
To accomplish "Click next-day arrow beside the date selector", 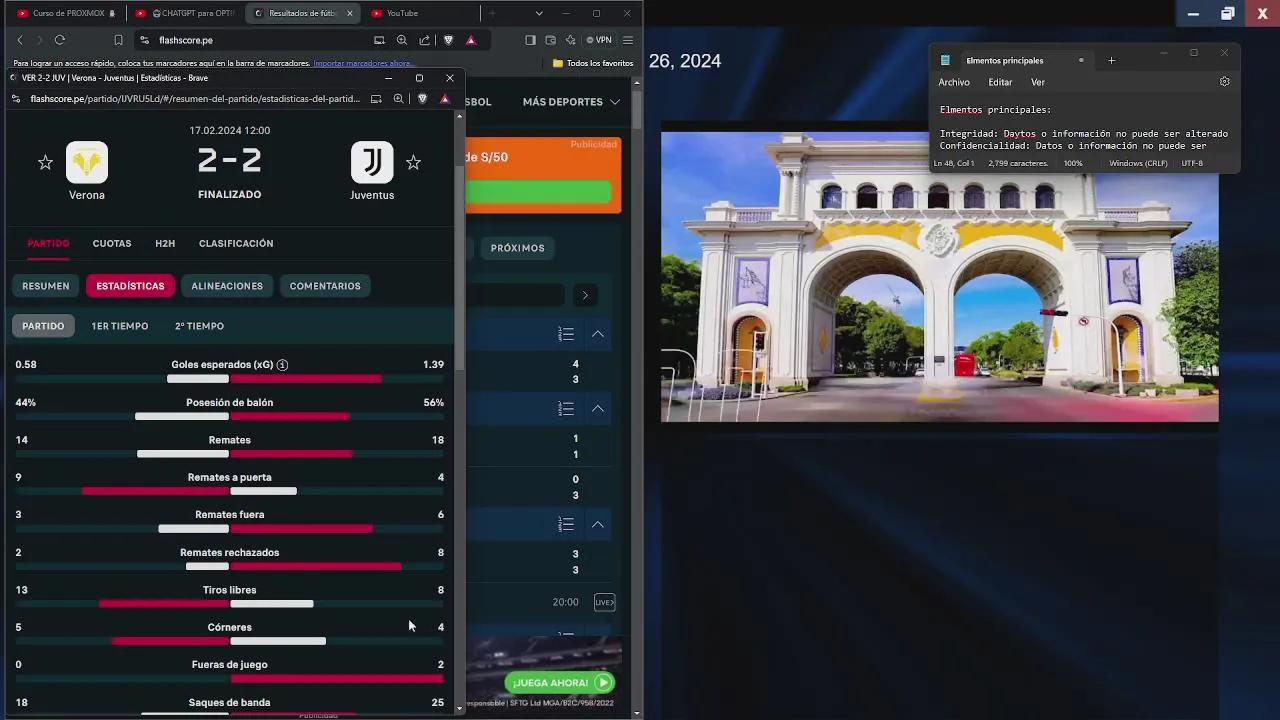I will 585,295.
